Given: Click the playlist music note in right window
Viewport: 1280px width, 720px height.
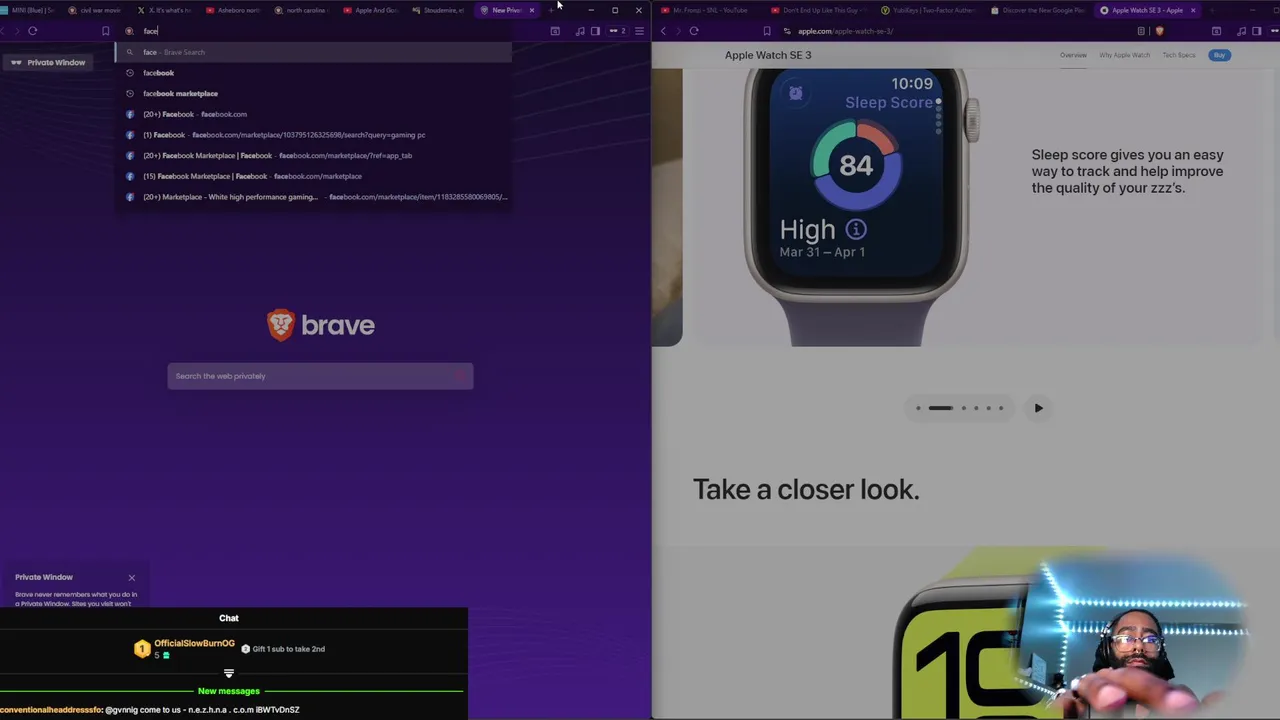Looking at the screenshot, I should tap(1241, 31).
